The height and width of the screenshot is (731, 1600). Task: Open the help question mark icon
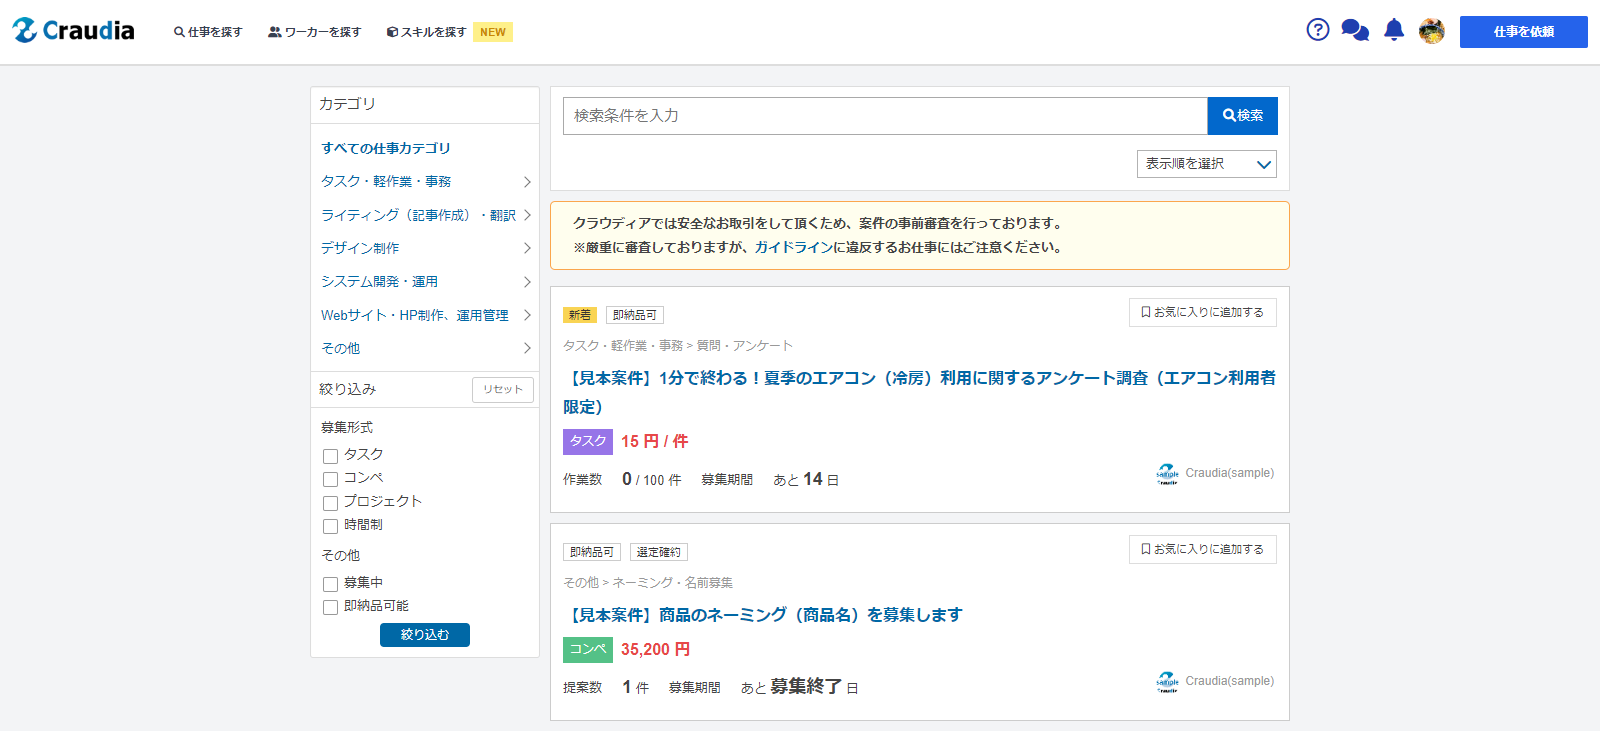point(1318,30)
